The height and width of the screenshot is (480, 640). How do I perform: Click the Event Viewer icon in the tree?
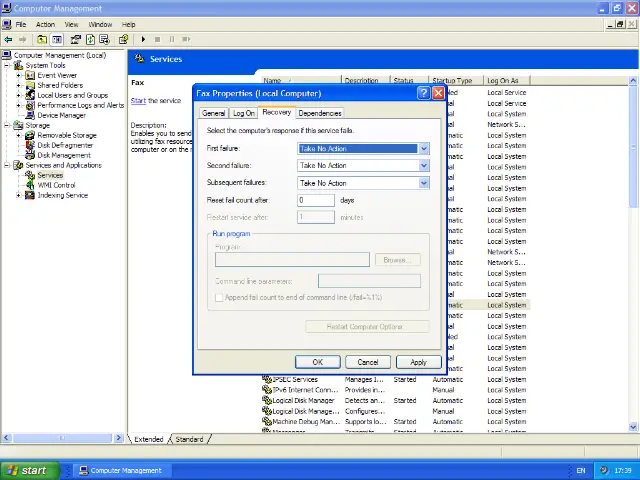(30, 76)
